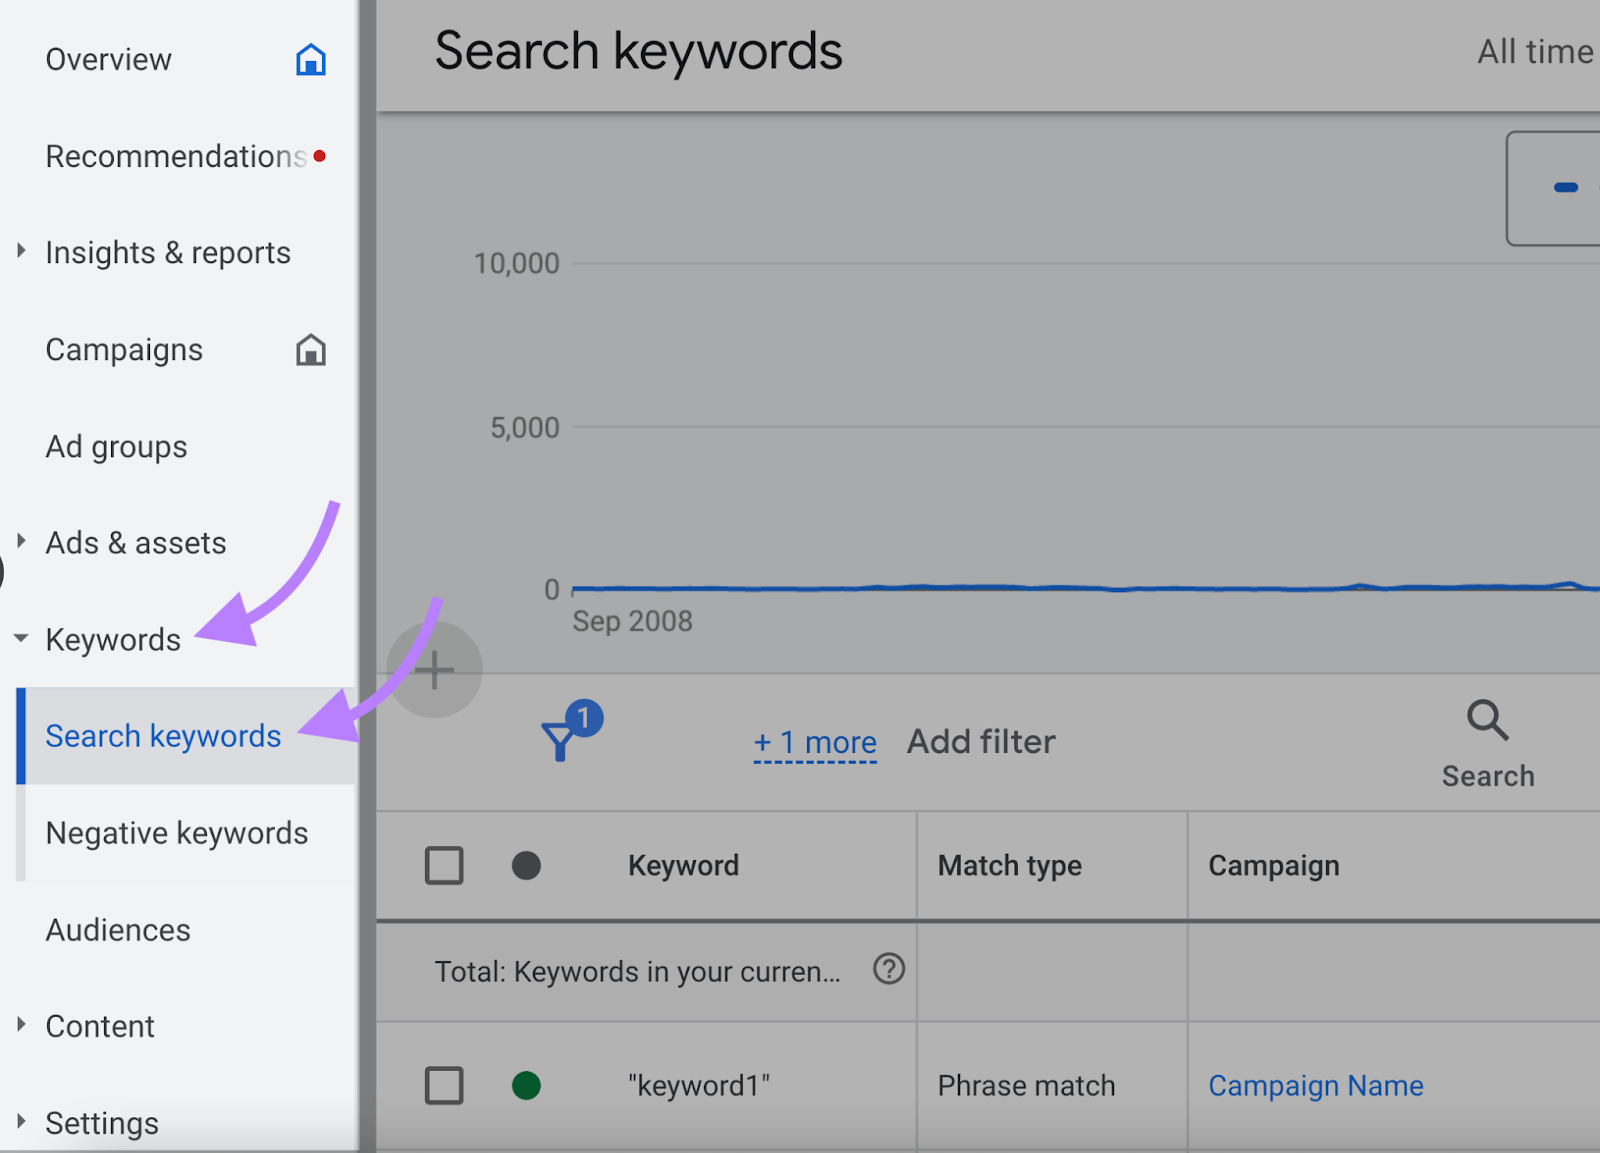Open Overview using the home icon
Viewport: 1600px width, 1153px height.
(x=311, y=59)
